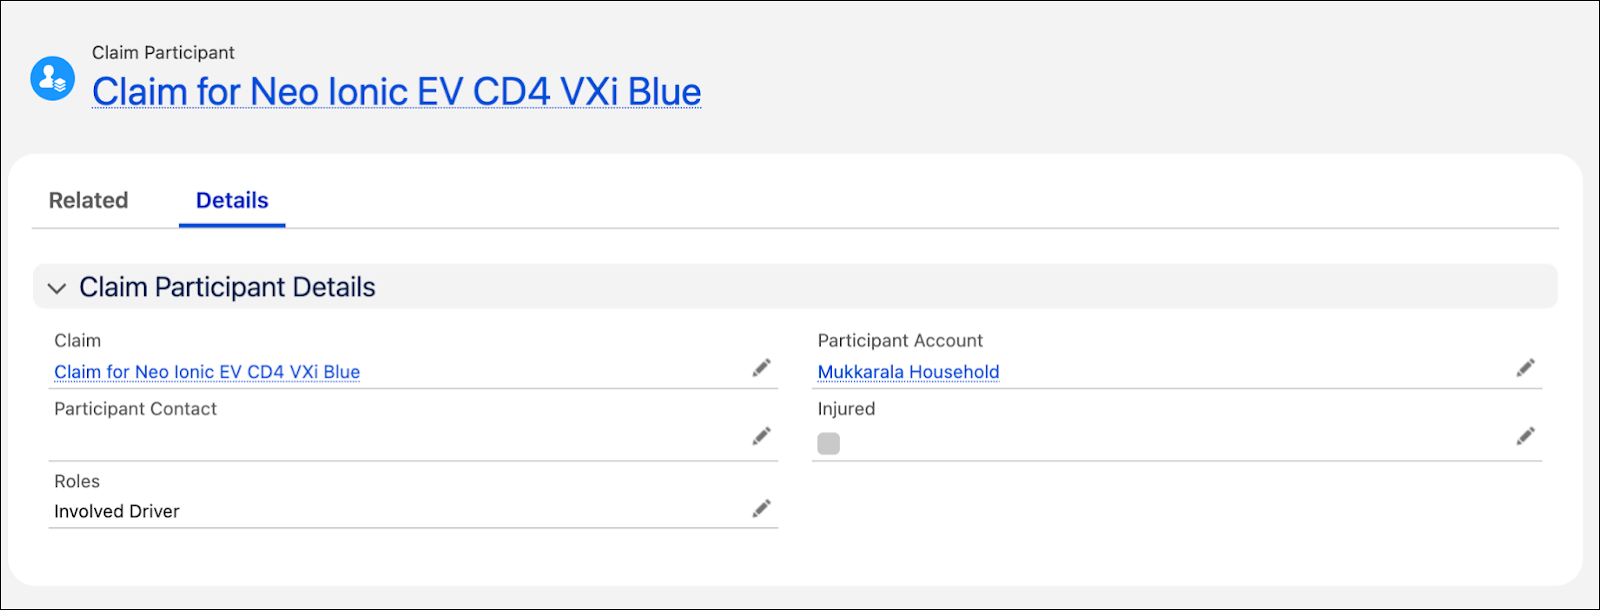This screenshot has width=1600, height=610.
Task: Click the chevron icon beside Claim Participant Details
Action: (57, 288)
